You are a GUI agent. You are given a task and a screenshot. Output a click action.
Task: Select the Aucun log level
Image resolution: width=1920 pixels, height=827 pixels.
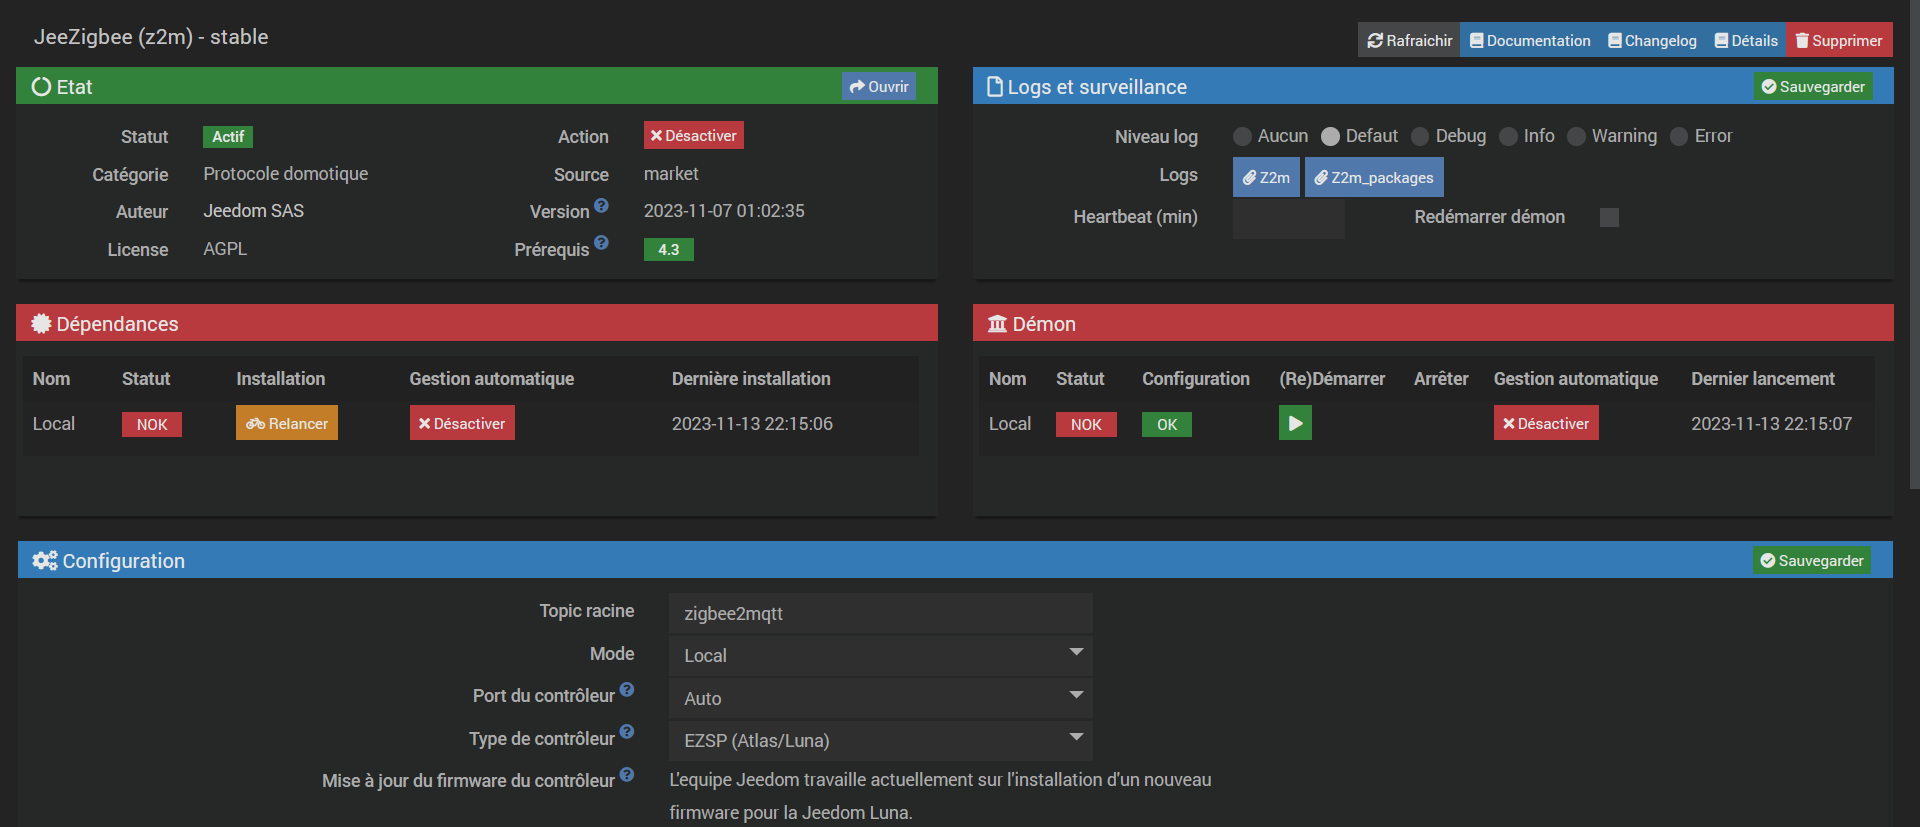(x=1242, y=137)
